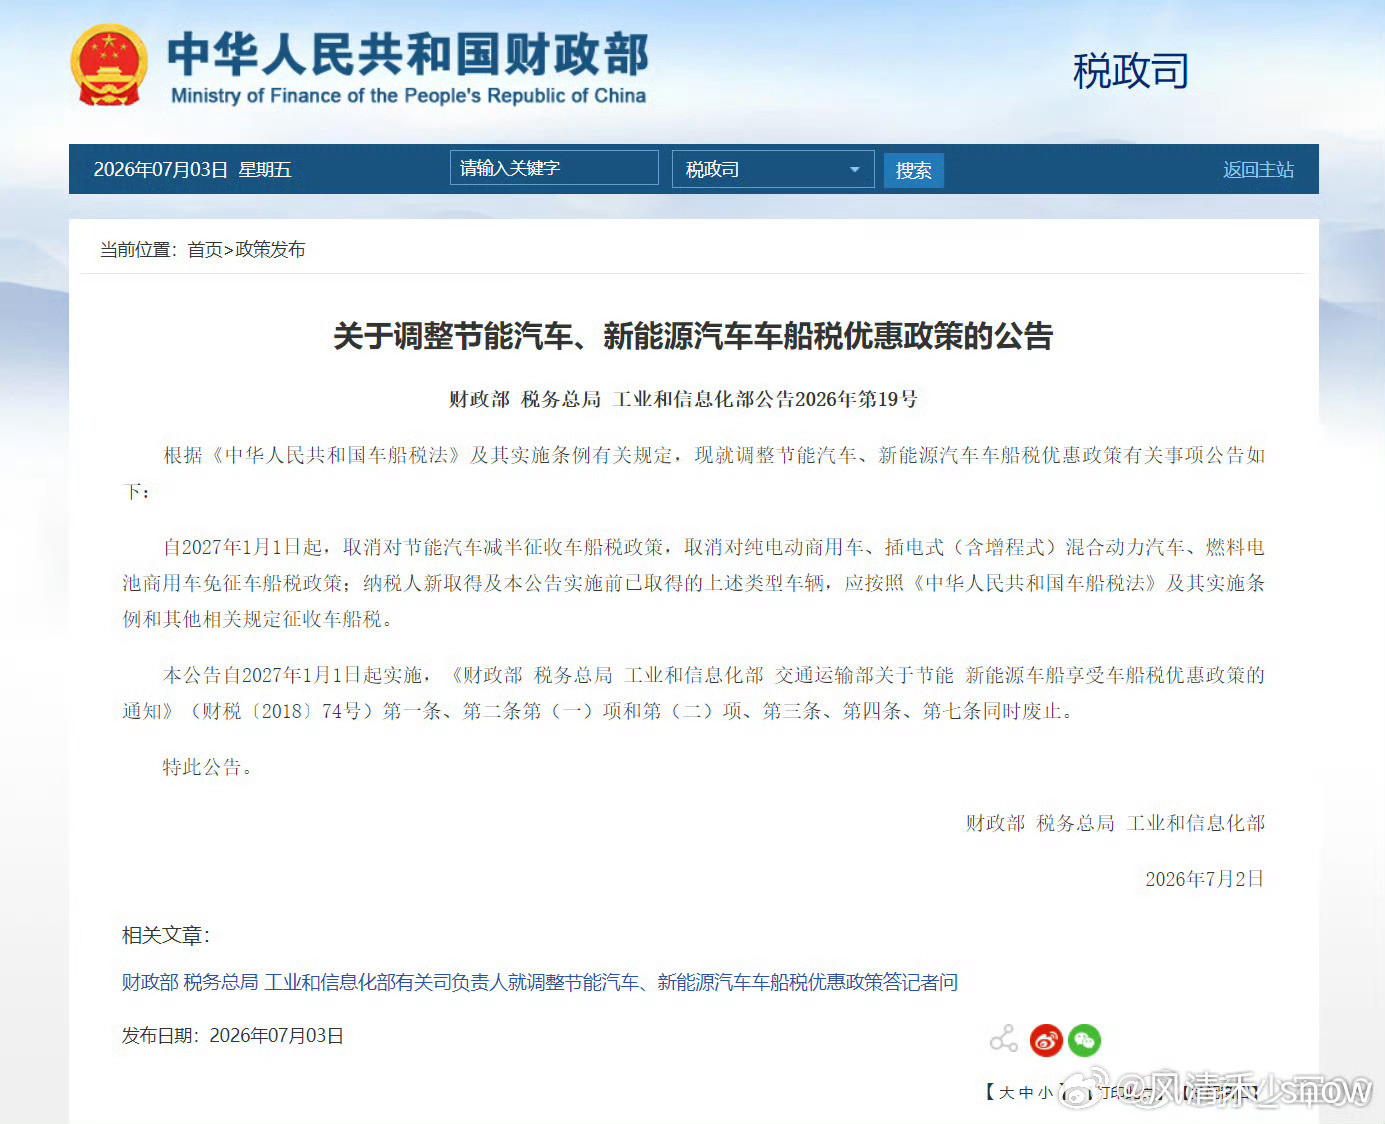Click the 特此公告。 line
Viewport: 1385px width, 1124px height.
[208, 767]
